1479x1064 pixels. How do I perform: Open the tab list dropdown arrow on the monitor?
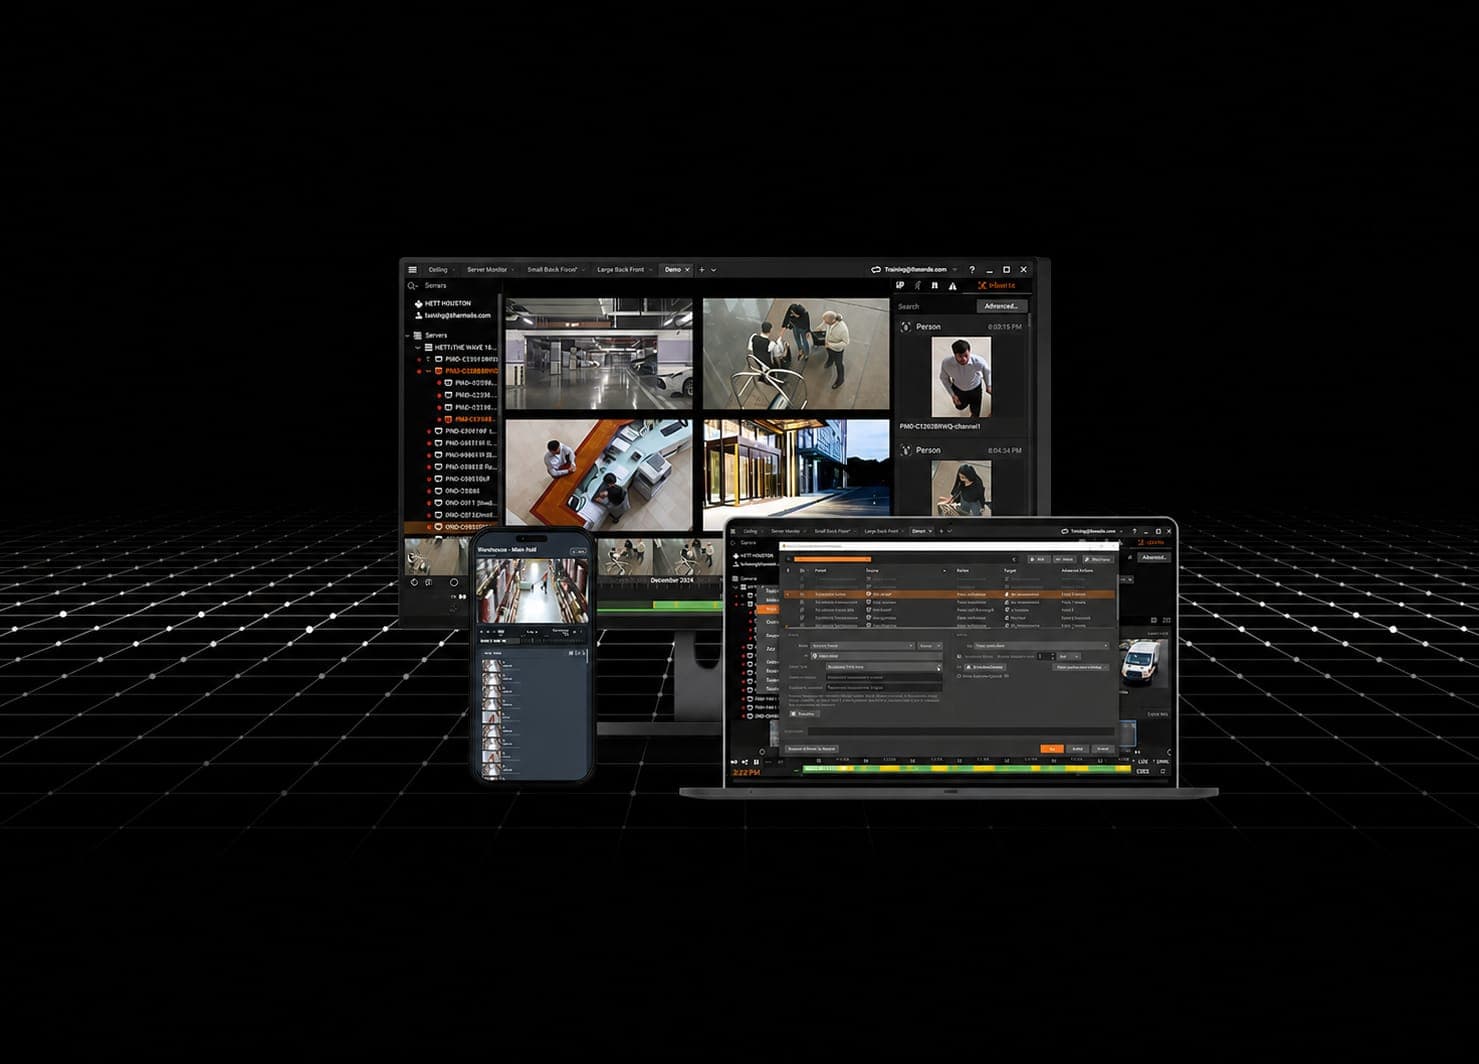click(x=713, y=270)
